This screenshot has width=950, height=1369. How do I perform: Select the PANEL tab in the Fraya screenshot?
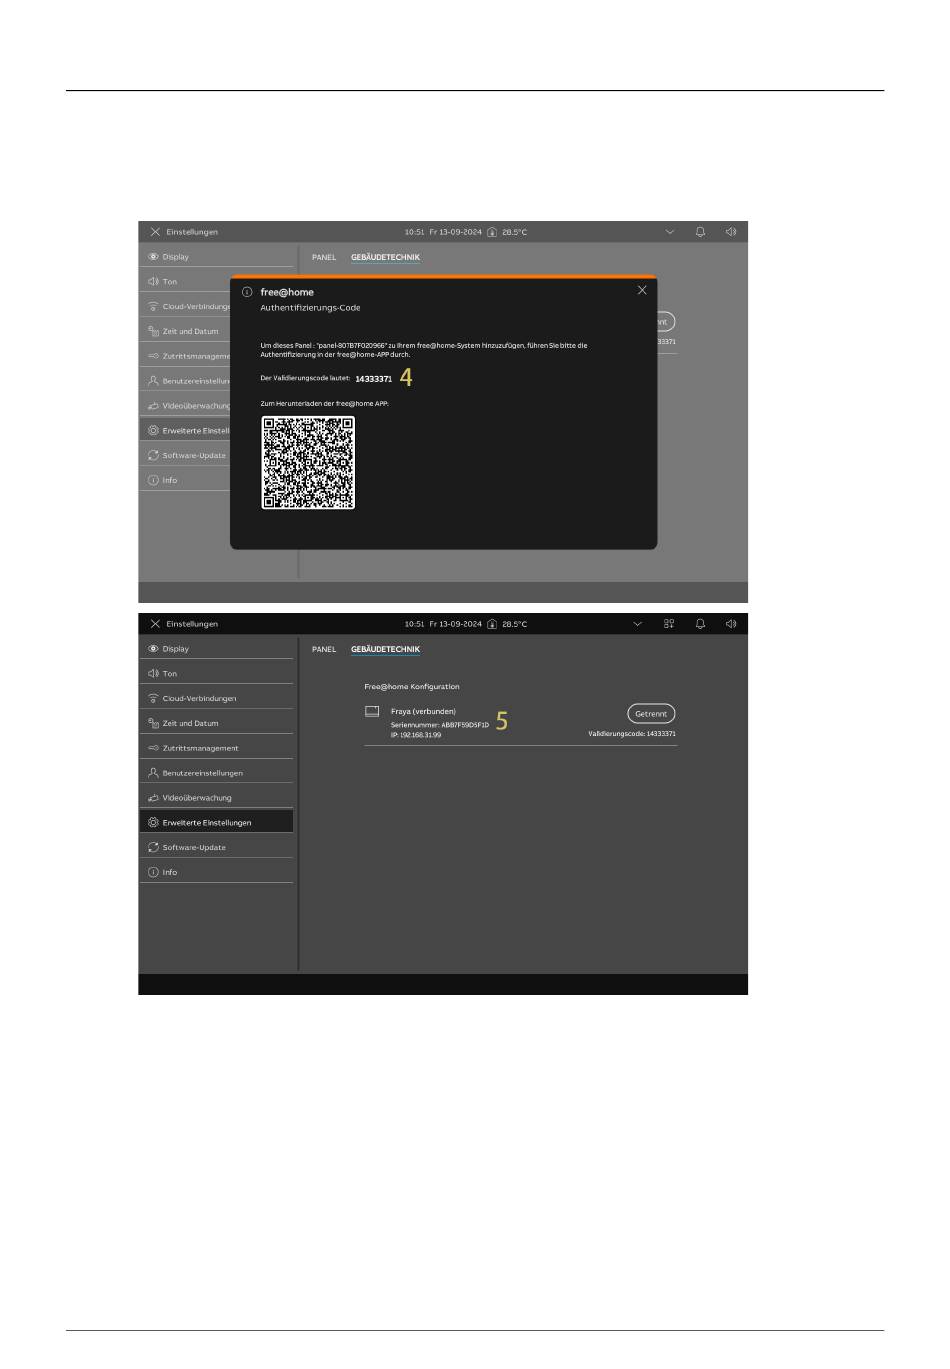coord(324,649)
